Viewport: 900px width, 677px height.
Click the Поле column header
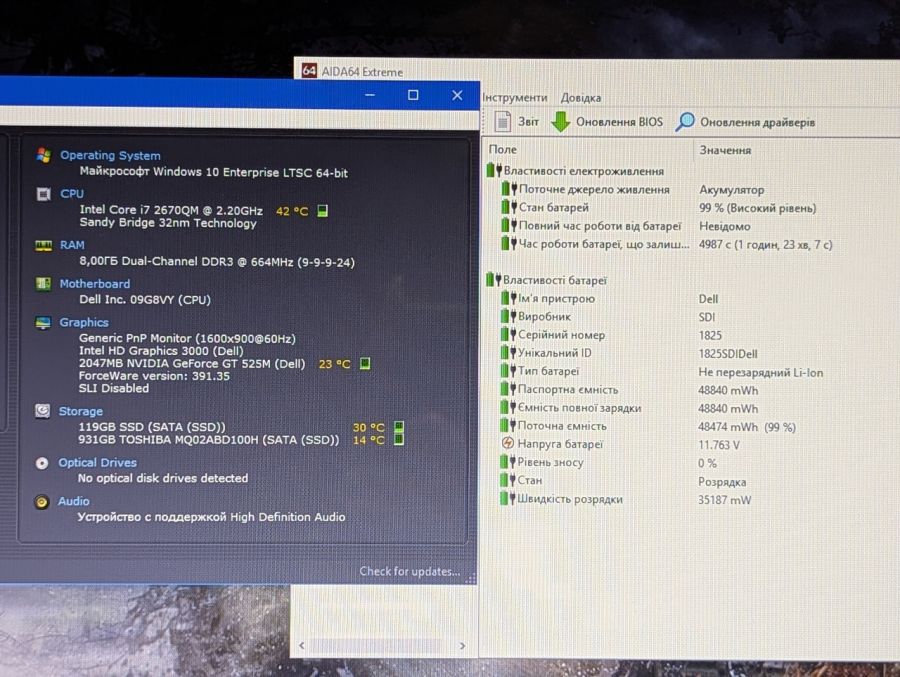(x=503, y=149)
